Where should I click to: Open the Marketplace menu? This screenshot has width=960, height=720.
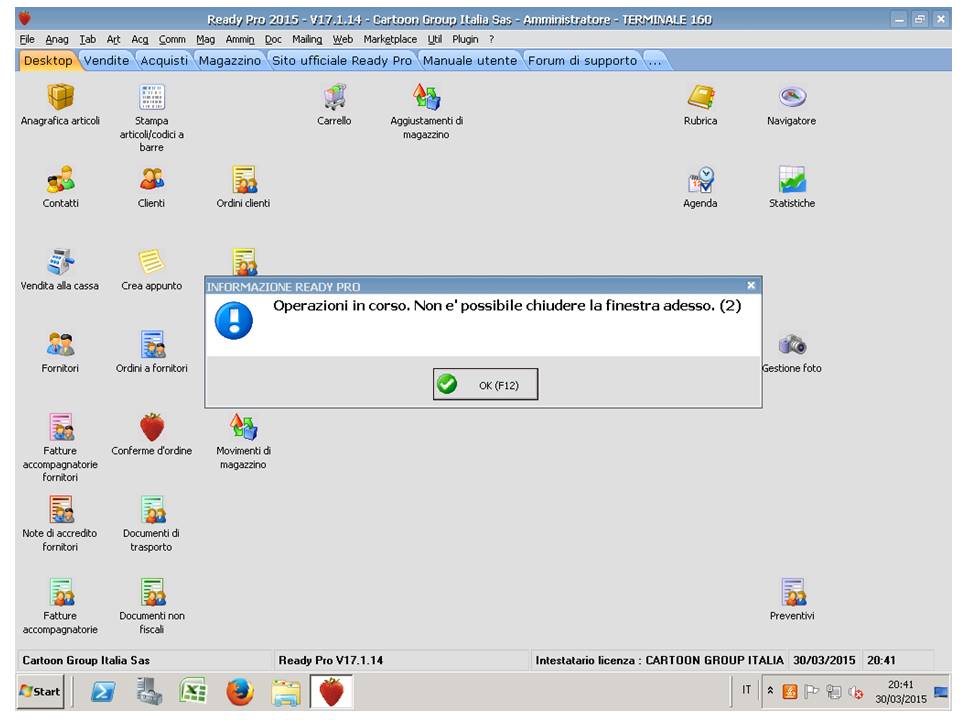(390, 39)
